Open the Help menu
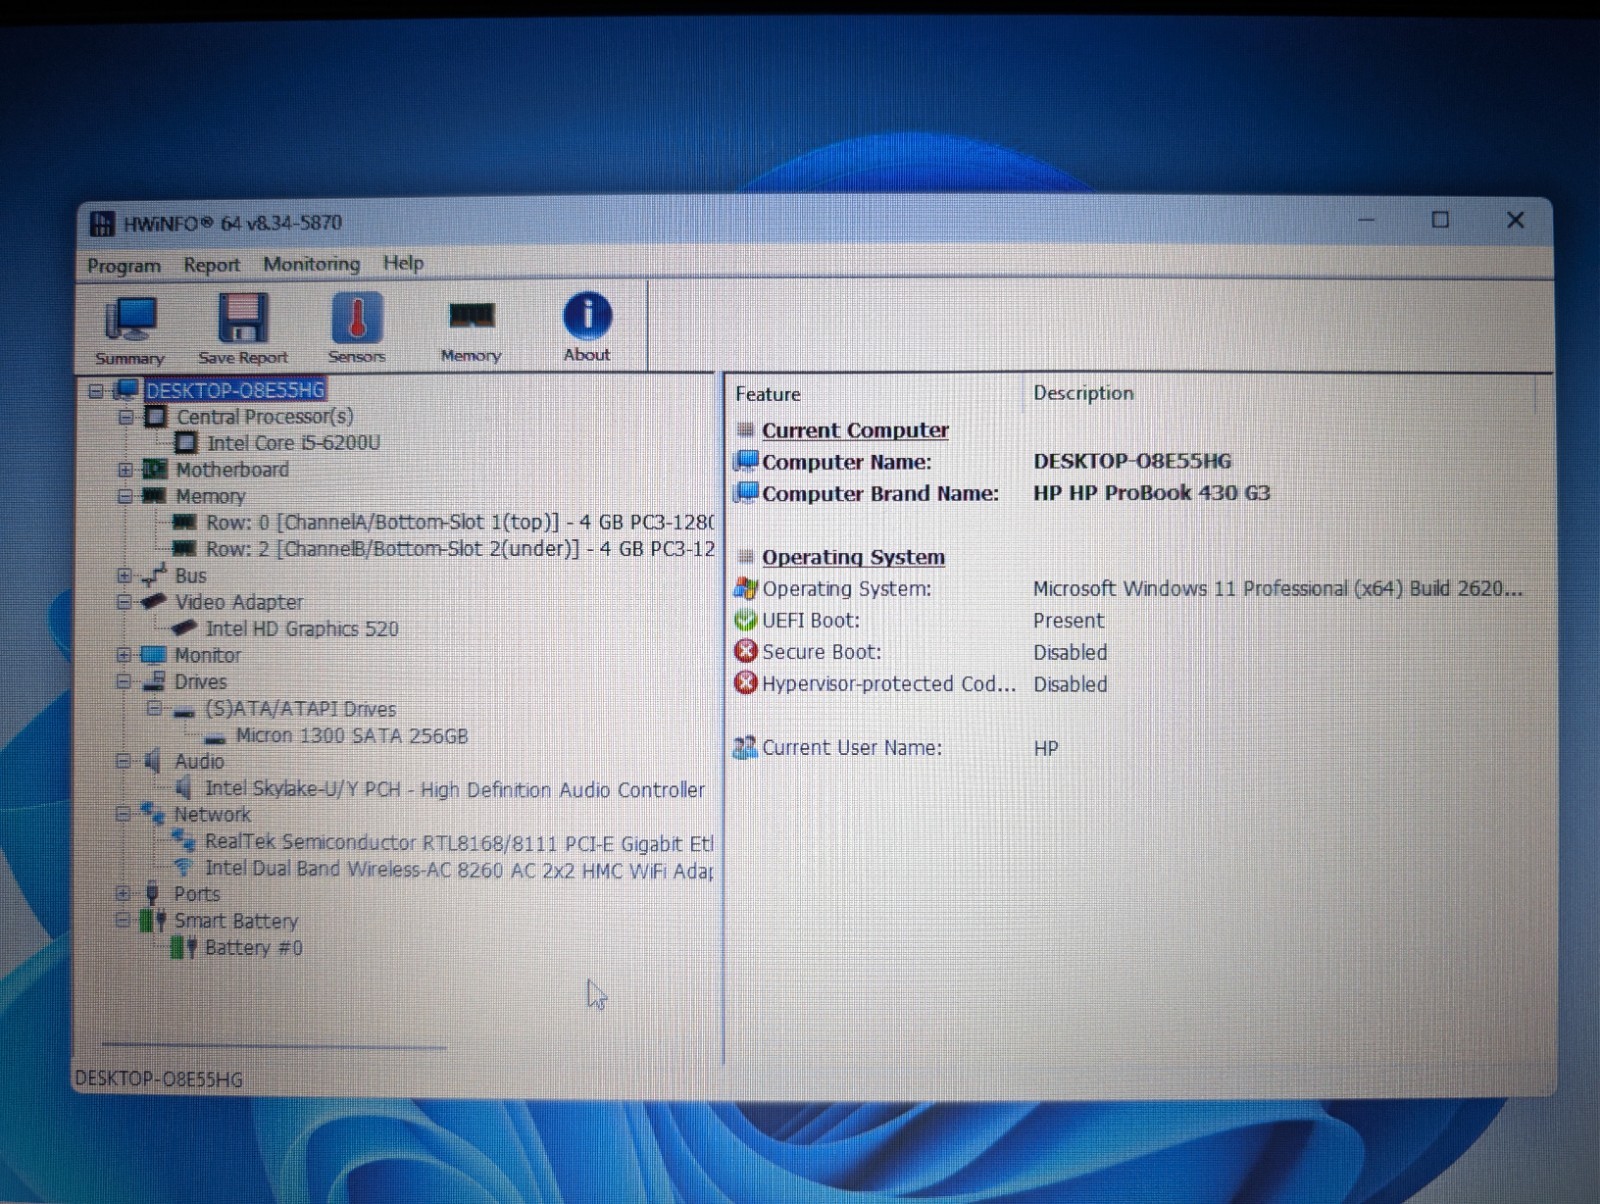1600x1204 pixels. point(403,262)
